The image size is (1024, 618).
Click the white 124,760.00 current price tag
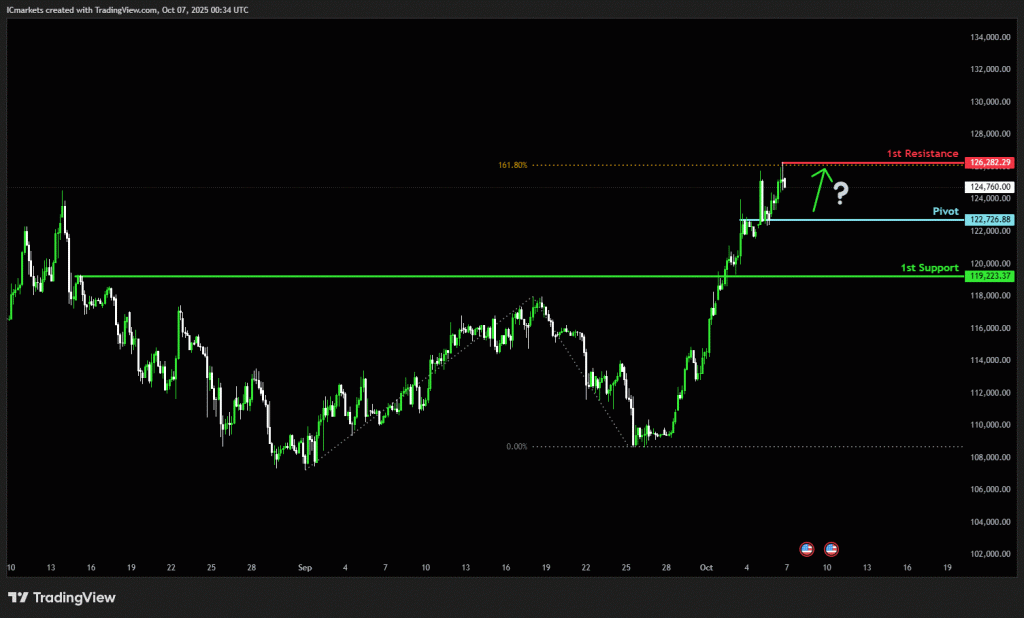tap(990, 187)
